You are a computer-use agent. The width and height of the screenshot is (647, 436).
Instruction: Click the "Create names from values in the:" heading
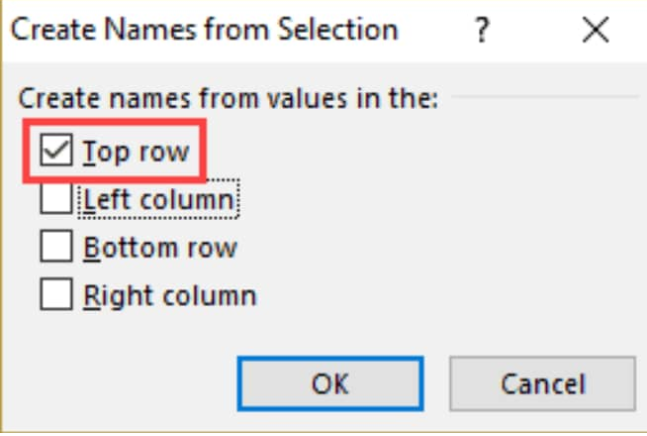pos(228,98)
